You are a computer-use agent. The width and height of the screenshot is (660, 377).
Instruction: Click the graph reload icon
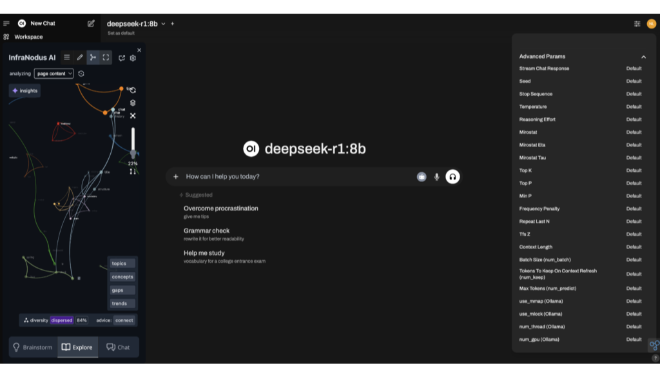(133, 90)
